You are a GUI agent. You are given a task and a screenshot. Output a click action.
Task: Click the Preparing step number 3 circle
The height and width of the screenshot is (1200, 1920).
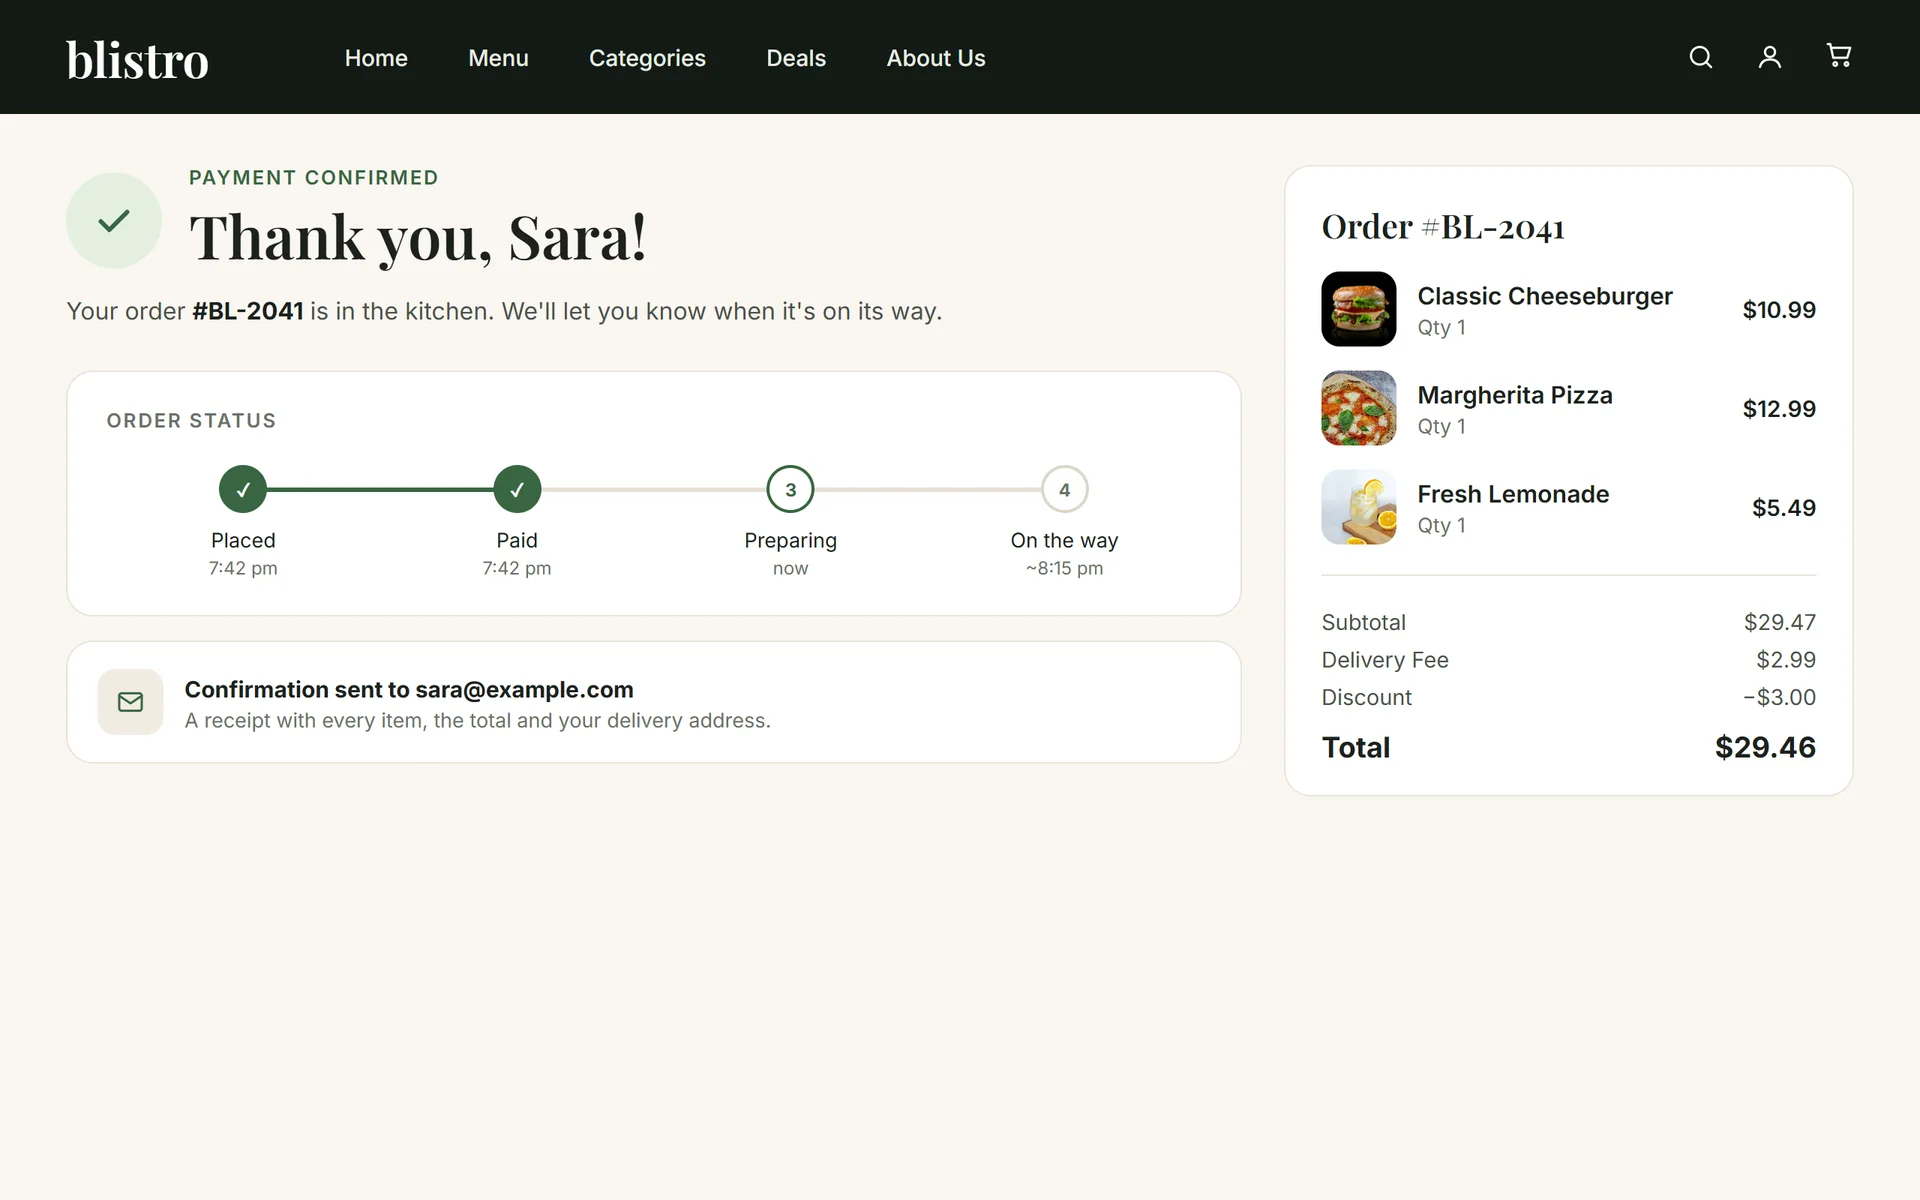(790, 489)
